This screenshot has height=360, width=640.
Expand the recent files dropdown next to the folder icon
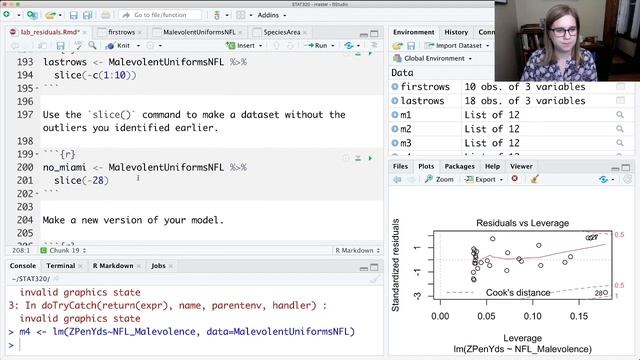[x=60, y=15]
